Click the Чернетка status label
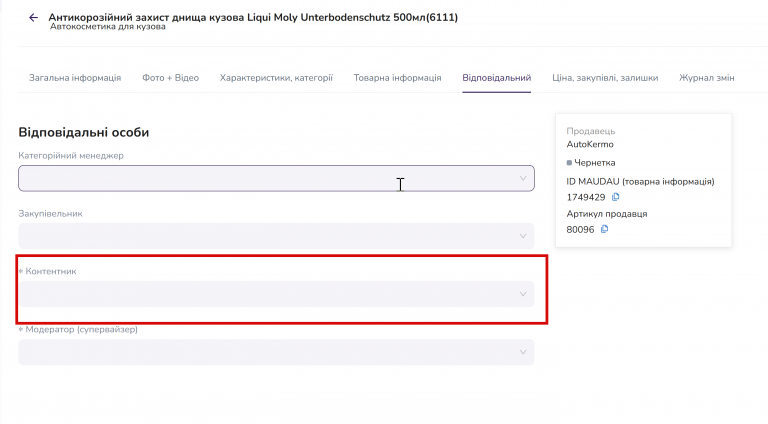Screen dimensions: 768x424 click(x=595, y=163)
